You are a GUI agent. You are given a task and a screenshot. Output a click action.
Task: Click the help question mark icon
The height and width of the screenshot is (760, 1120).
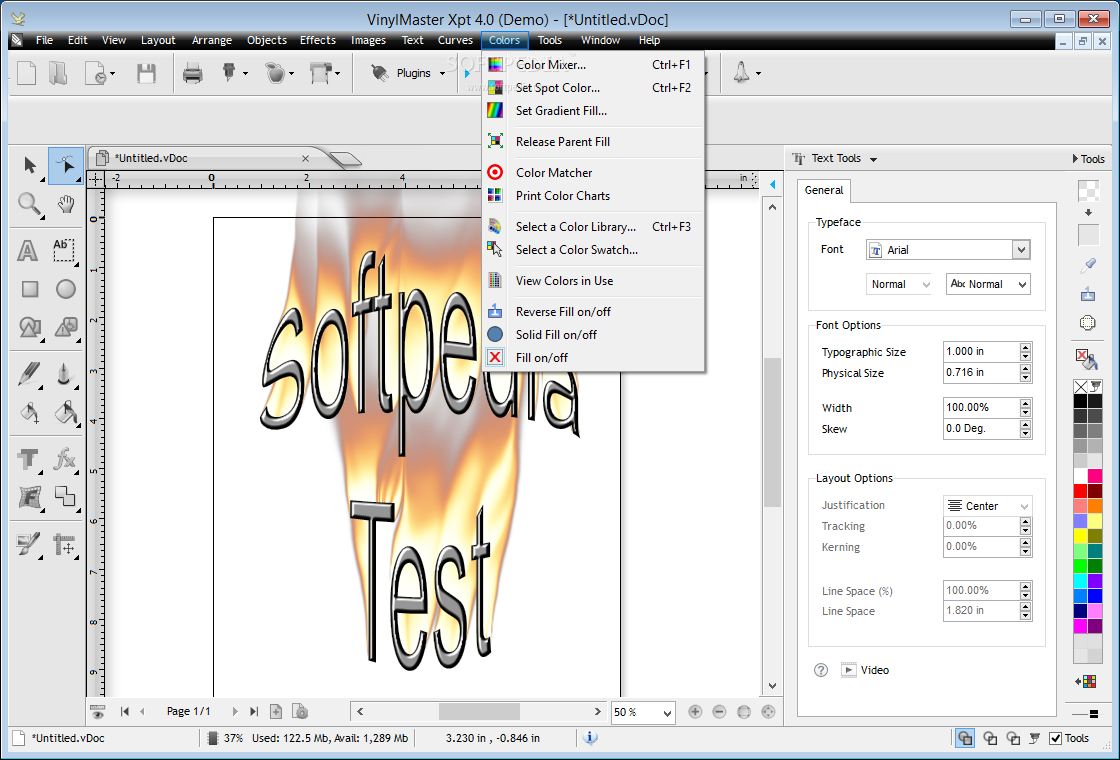[x=821, y=670]
